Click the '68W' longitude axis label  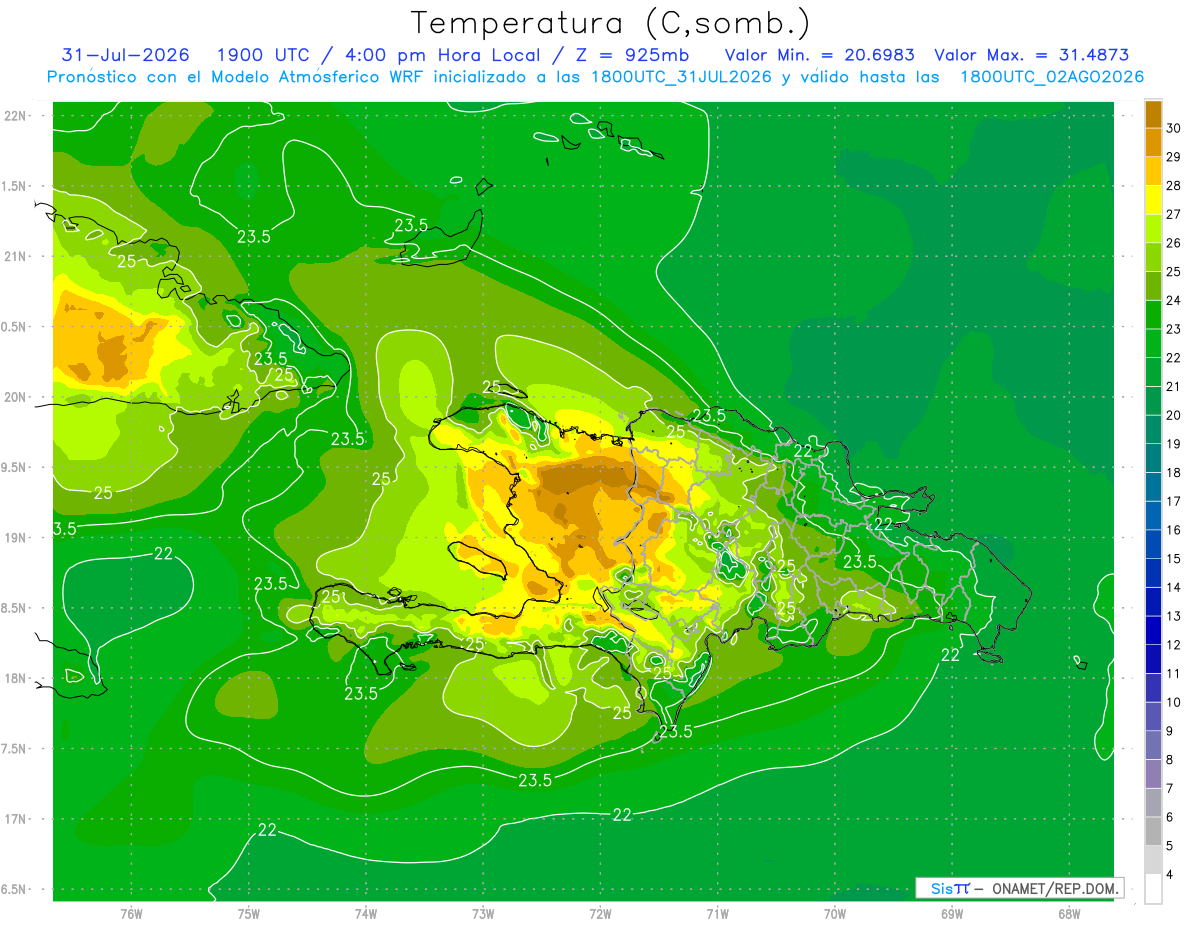tap(1069, 914)
